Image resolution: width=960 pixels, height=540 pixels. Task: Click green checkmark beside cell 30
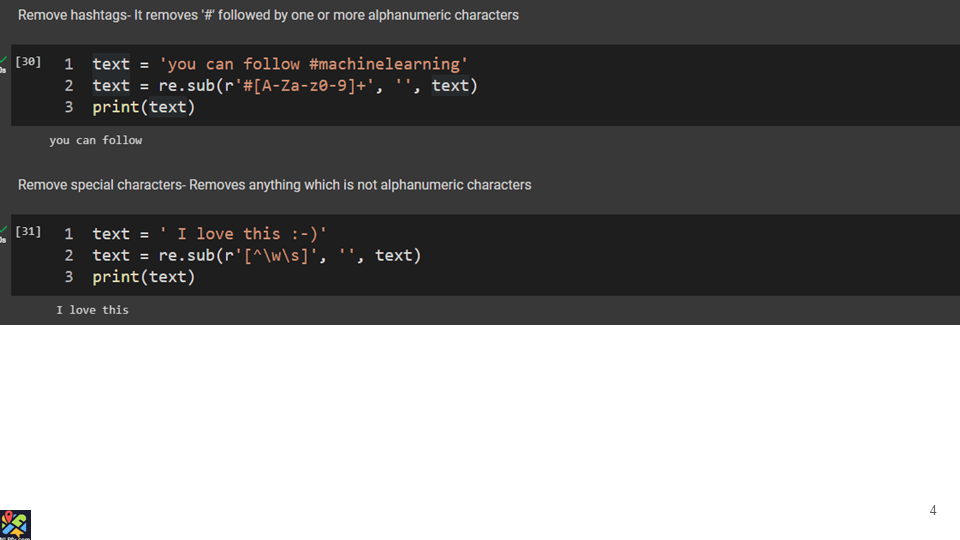4,61
